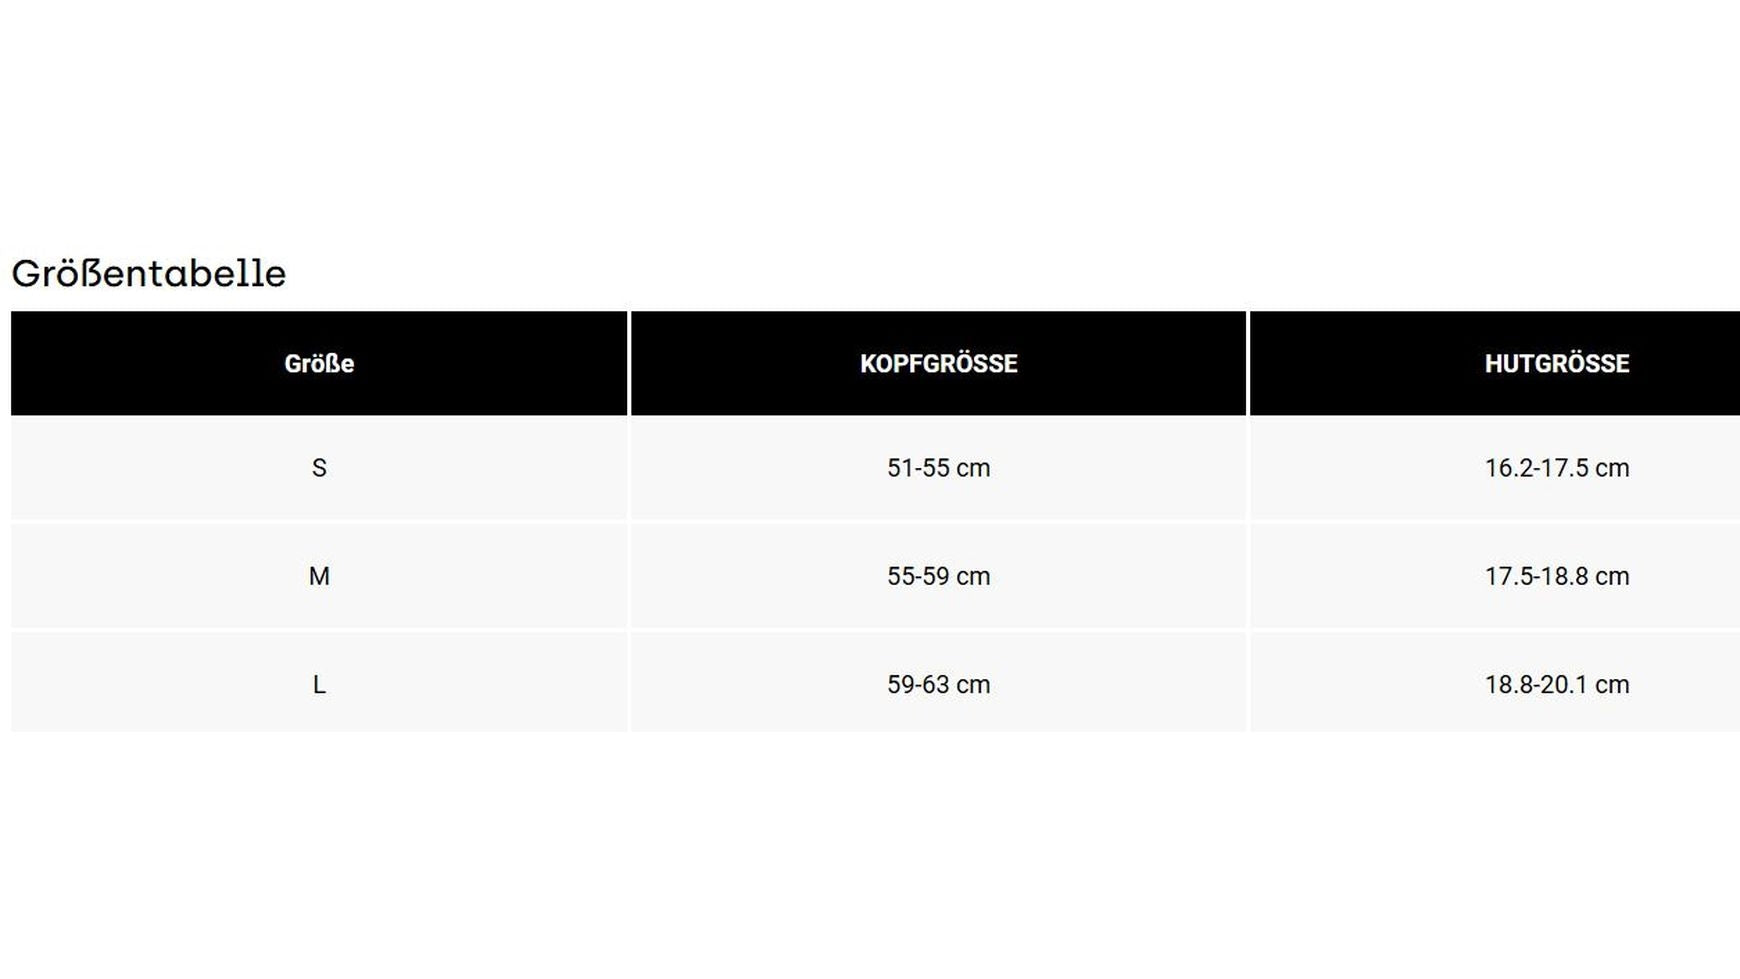Click the blank area below the L row

click(870, 850)
